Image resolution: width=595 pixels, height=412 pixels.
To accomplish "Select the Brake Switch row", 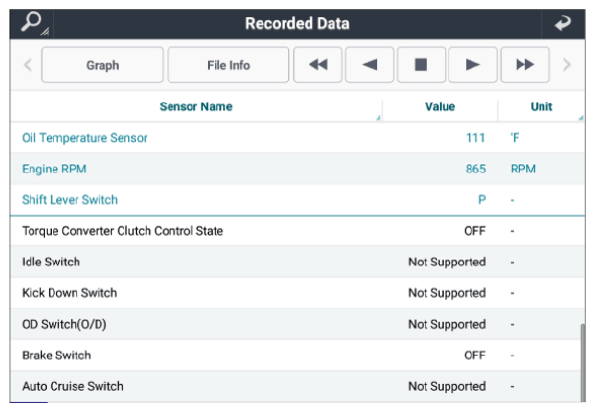I will (298, 355).
